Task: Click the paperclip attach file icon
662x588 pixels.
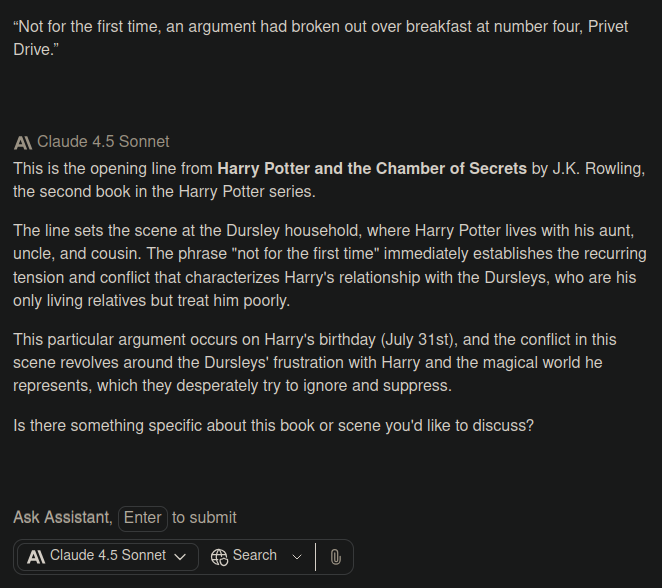Action: [335, 557]
